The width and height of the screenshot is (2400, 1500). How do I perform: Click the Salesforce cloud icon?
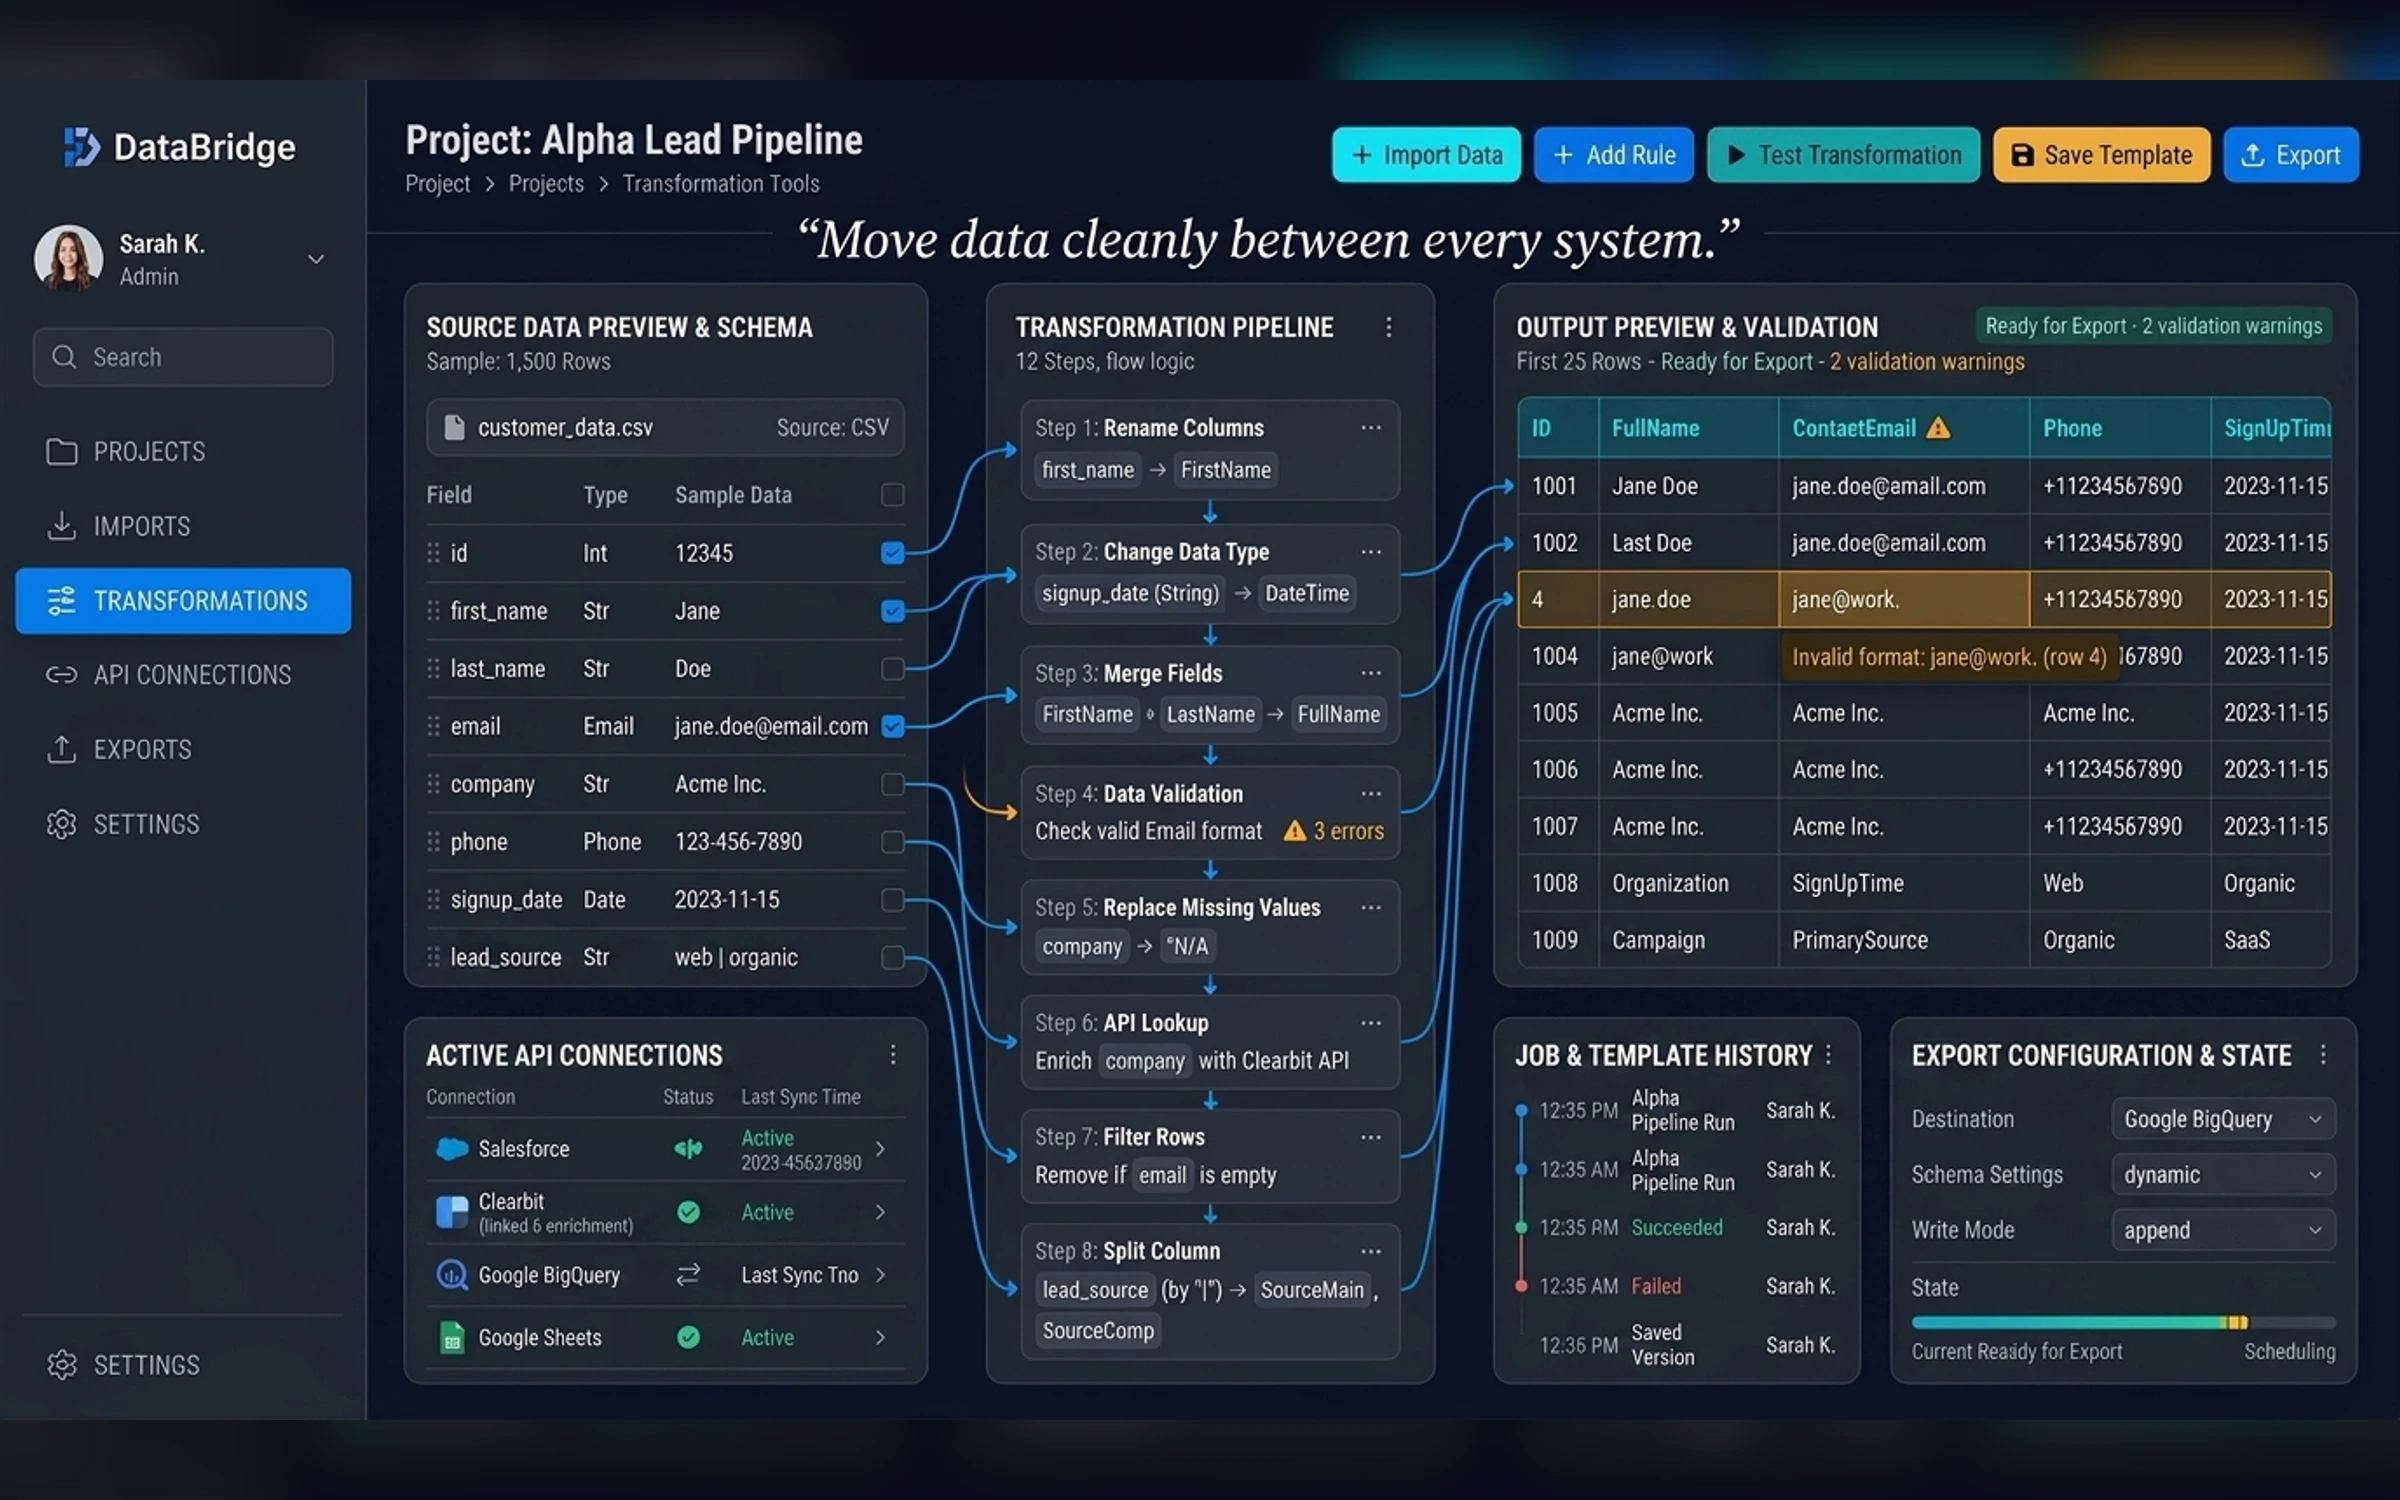click(452, 1149)
